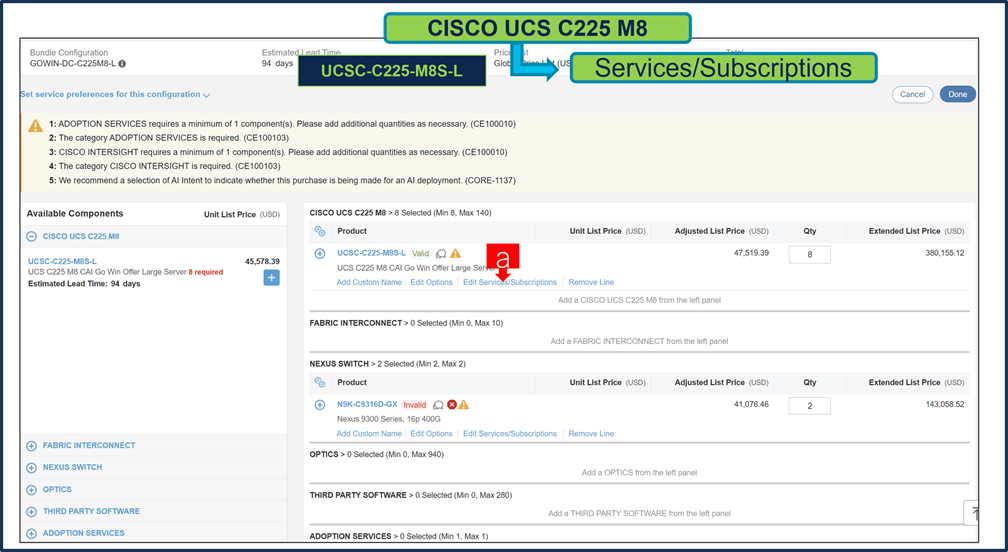Click Add Custom Name for UCSC-C225-M8S-L
Image resolution: width=1008 pixels, height=552 pixels.
[369, 282]
